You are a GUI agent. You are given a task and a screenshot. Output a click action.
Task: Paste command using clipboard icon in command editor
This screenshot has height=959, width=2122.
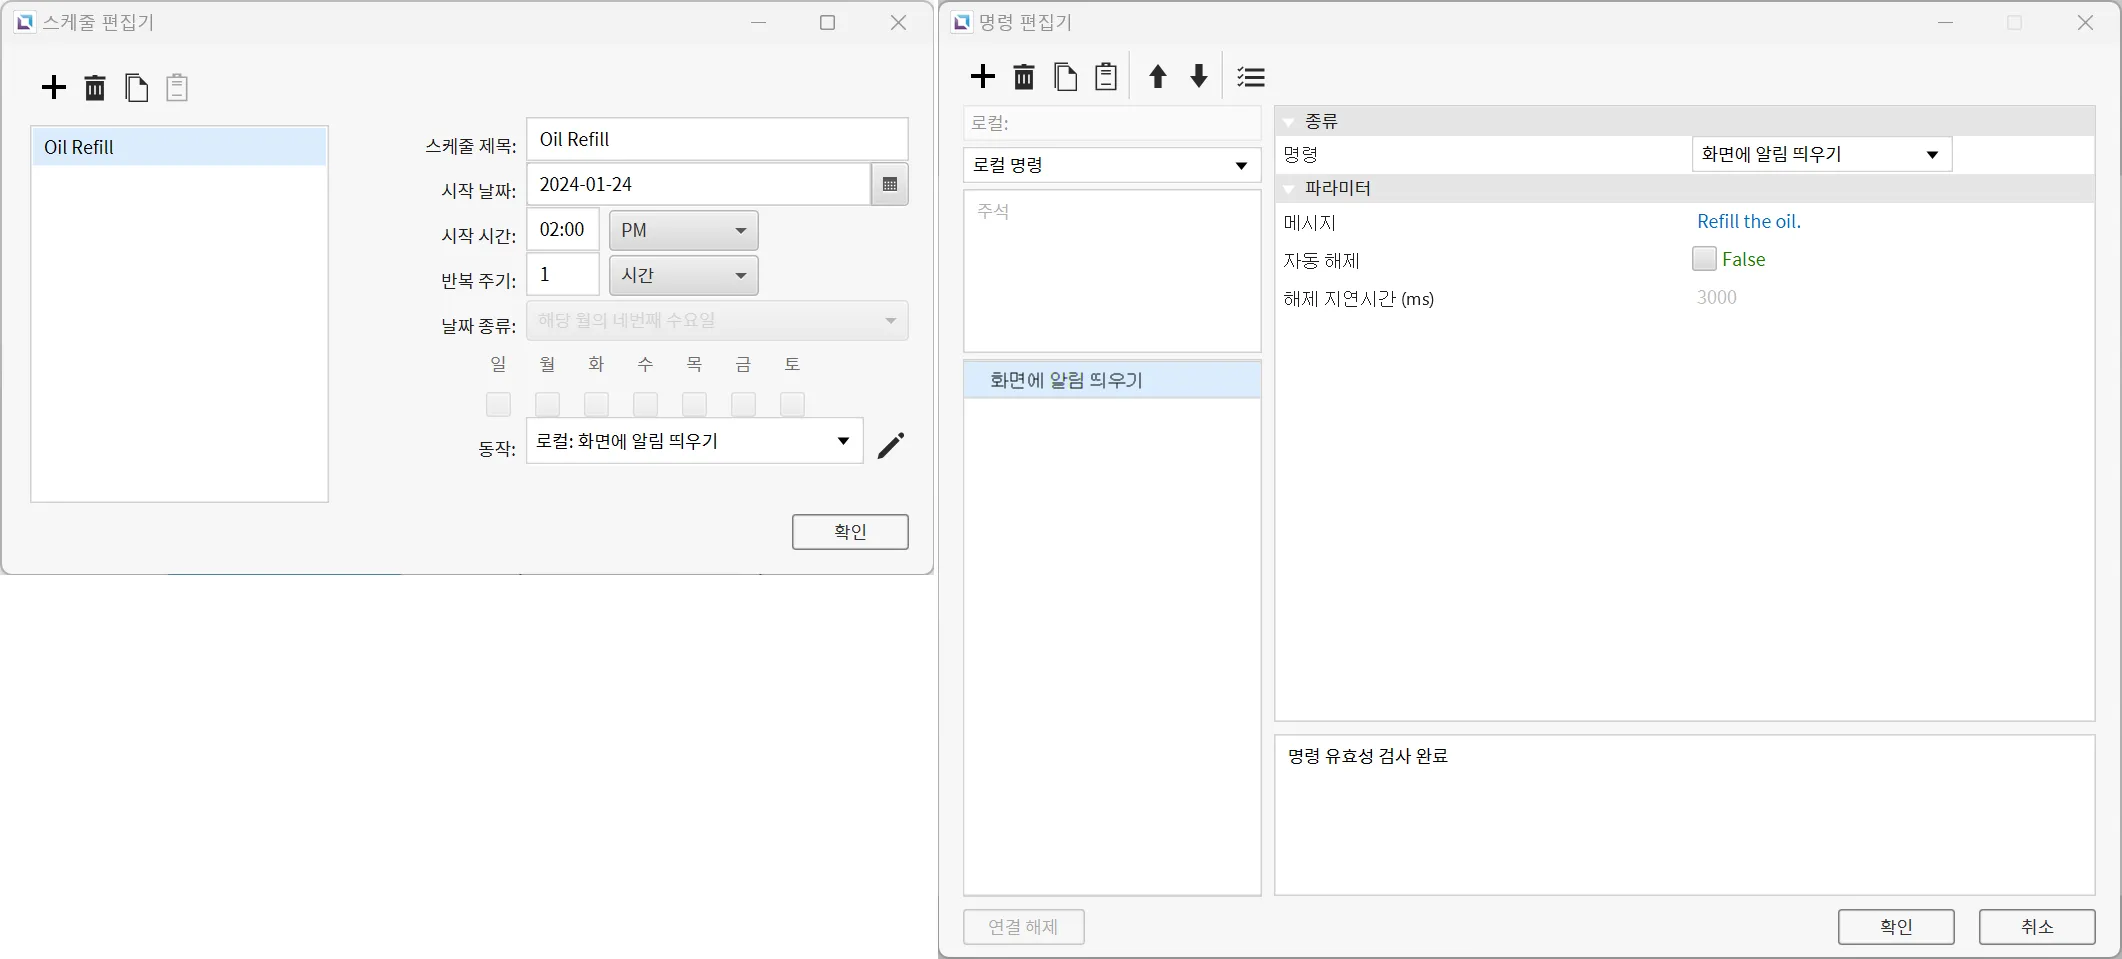pos(1106,77)
